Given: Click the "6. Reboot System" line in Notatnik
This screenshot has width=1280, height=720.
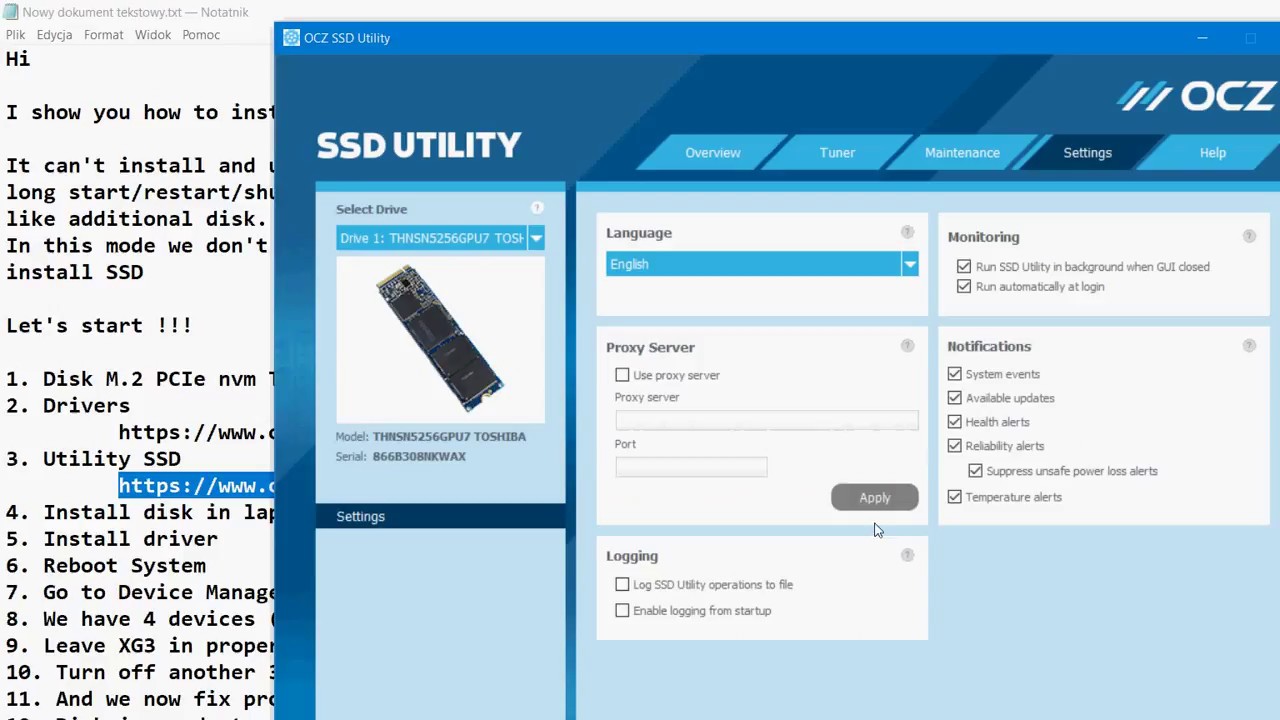Looking at the screenshot, I should tap(105, 565).
